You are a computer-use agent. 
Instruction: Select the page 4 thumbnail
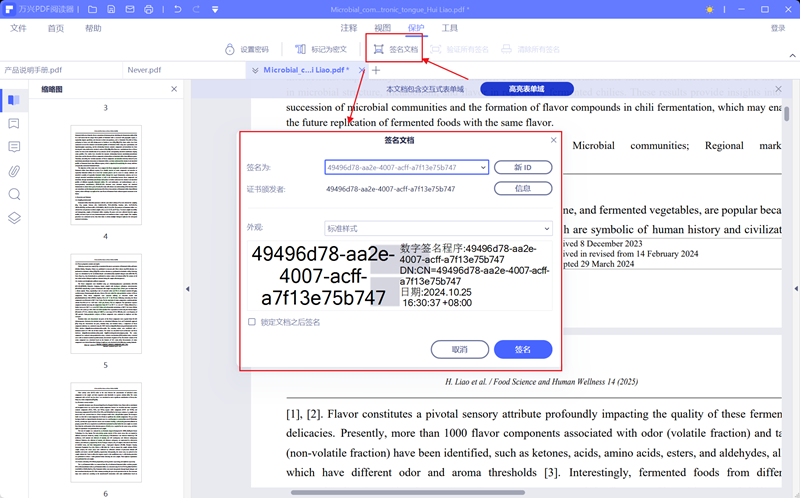point(106,175)
